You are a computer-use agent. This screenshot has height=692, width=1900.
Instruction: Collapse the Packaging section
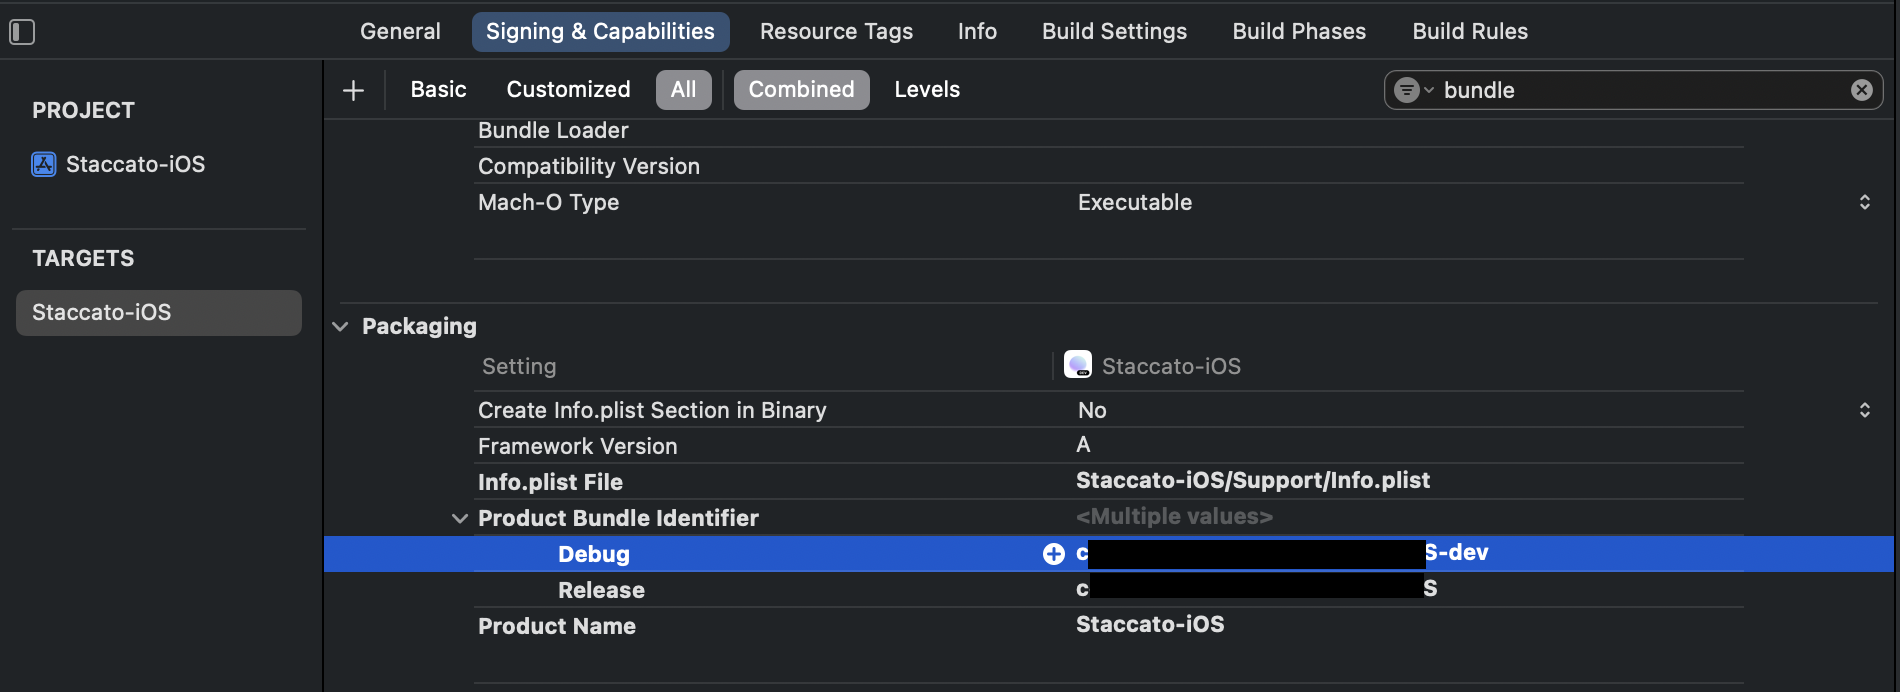[340, 326]
